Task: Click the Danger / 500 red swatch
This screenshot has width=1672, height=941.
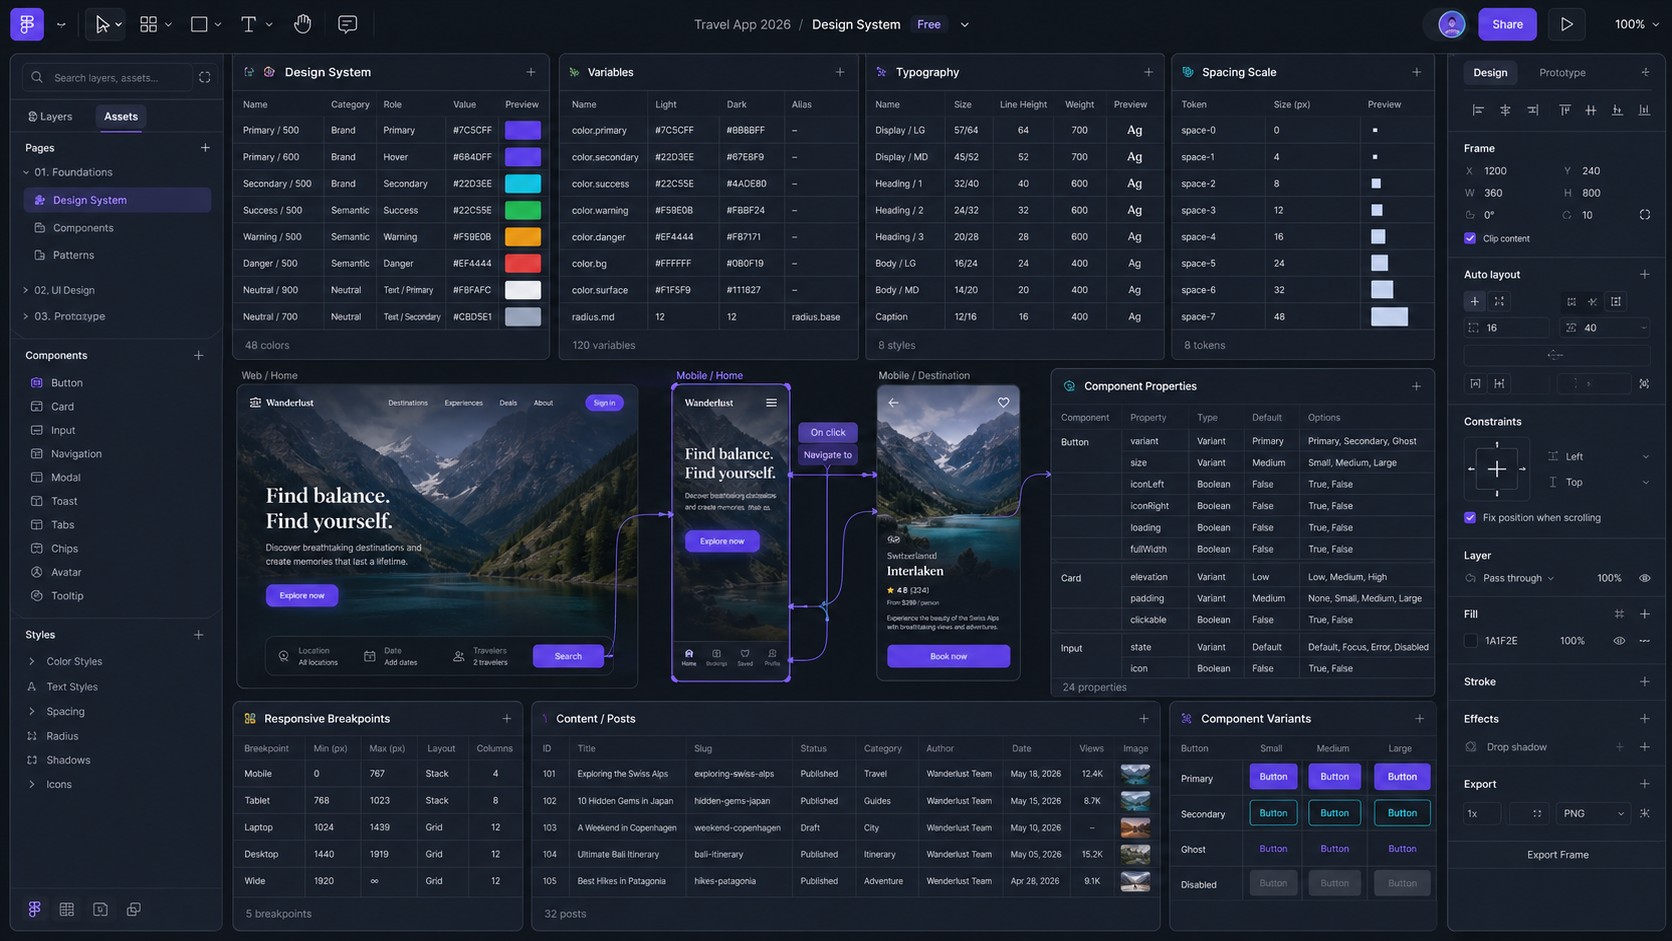Action: [x=522, y=264]
